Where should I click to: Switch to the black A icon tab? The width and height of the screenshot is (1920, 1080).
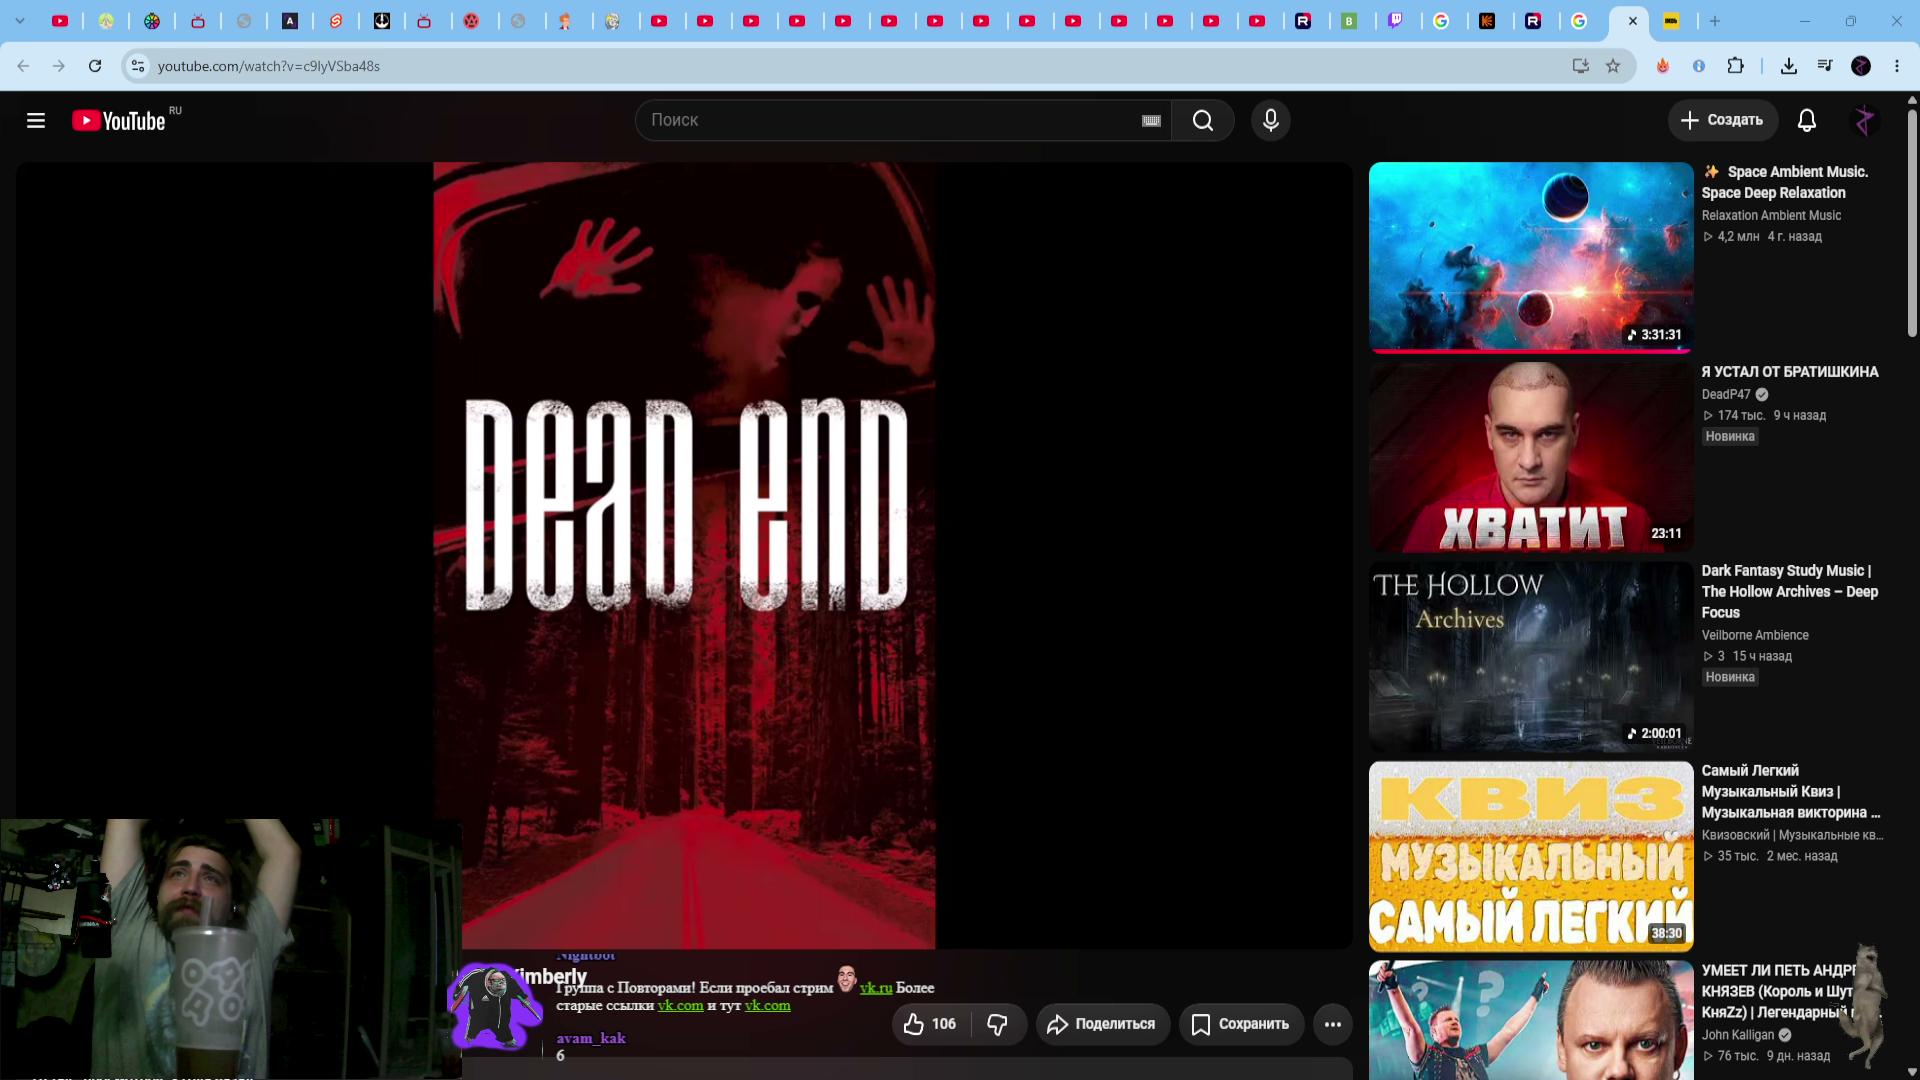coord(290,21)
